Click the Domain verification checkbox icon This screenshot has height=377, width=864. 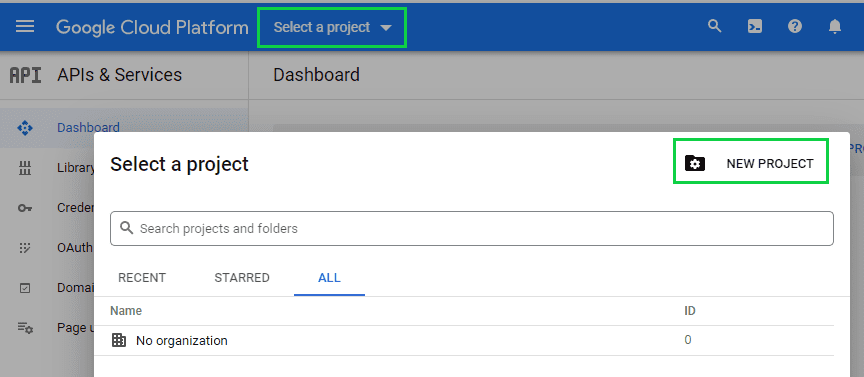tap(25, 288)
